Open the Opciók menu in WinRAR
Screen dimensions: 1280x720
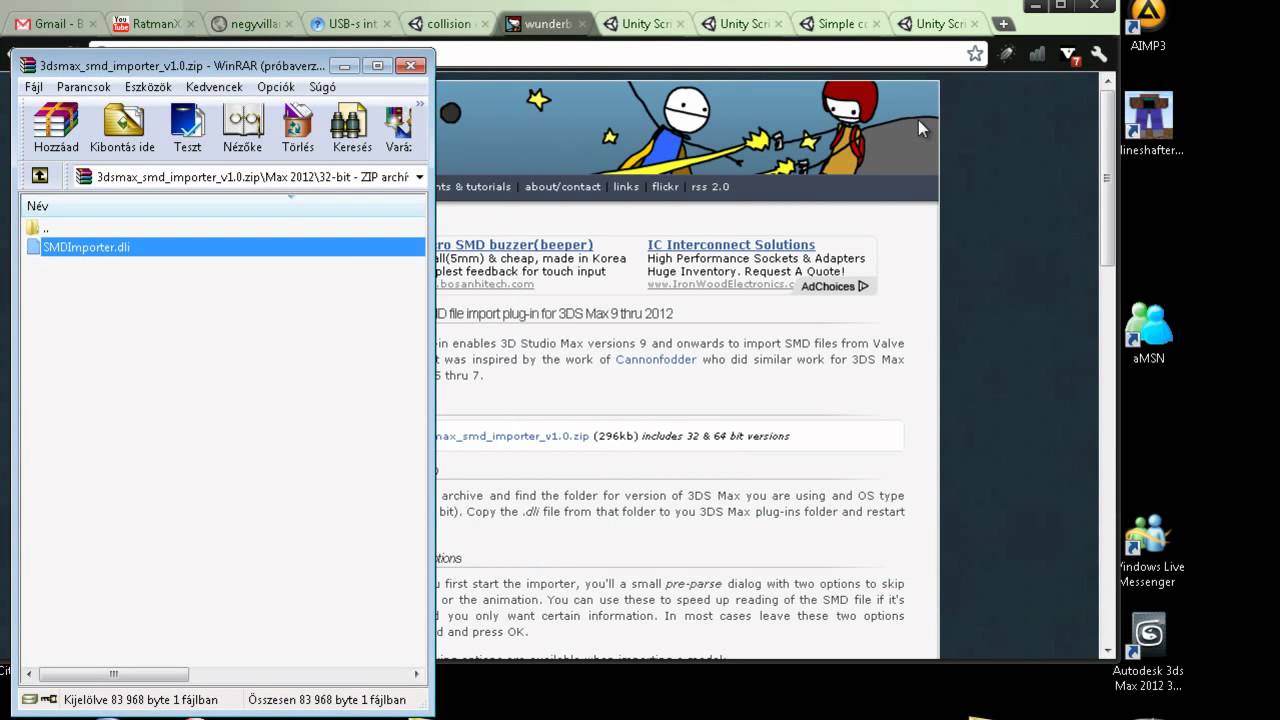tap(276, 87)
